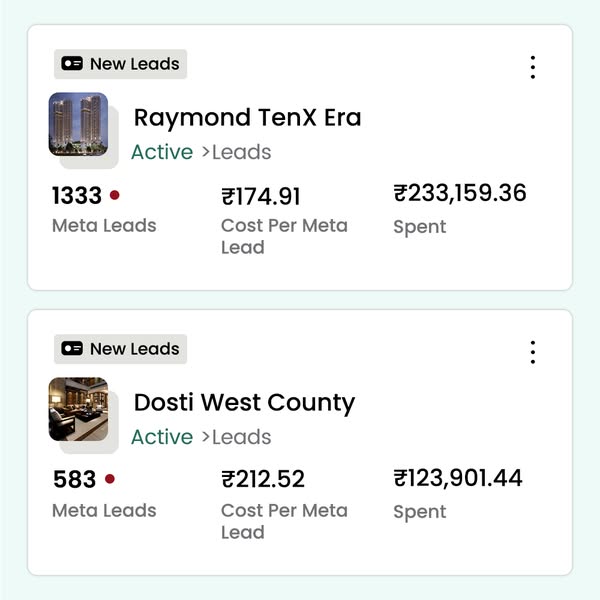Open Raymond TenX Era three-dot menu
Screen dimensions: 600x600
tap(533, 67)
